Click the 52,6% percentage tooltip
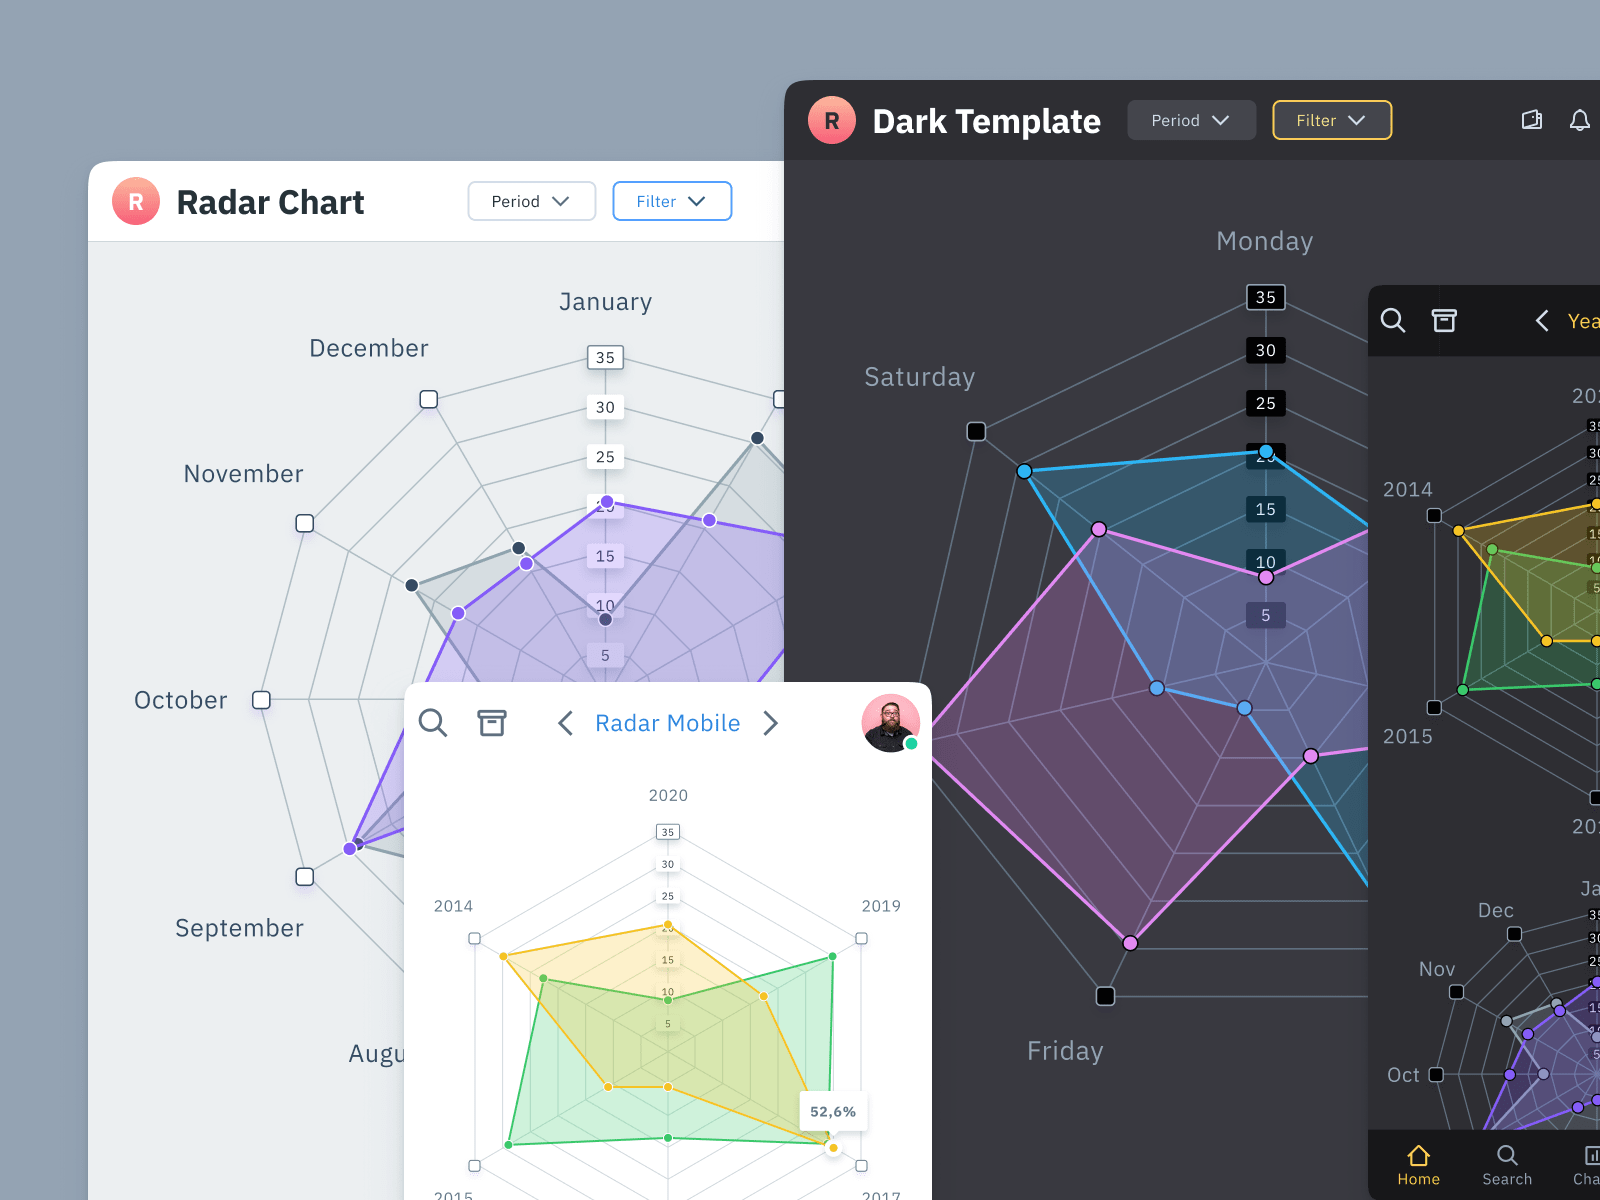The width and height of the screenshot is (1600, 1200). (833, 1111)
